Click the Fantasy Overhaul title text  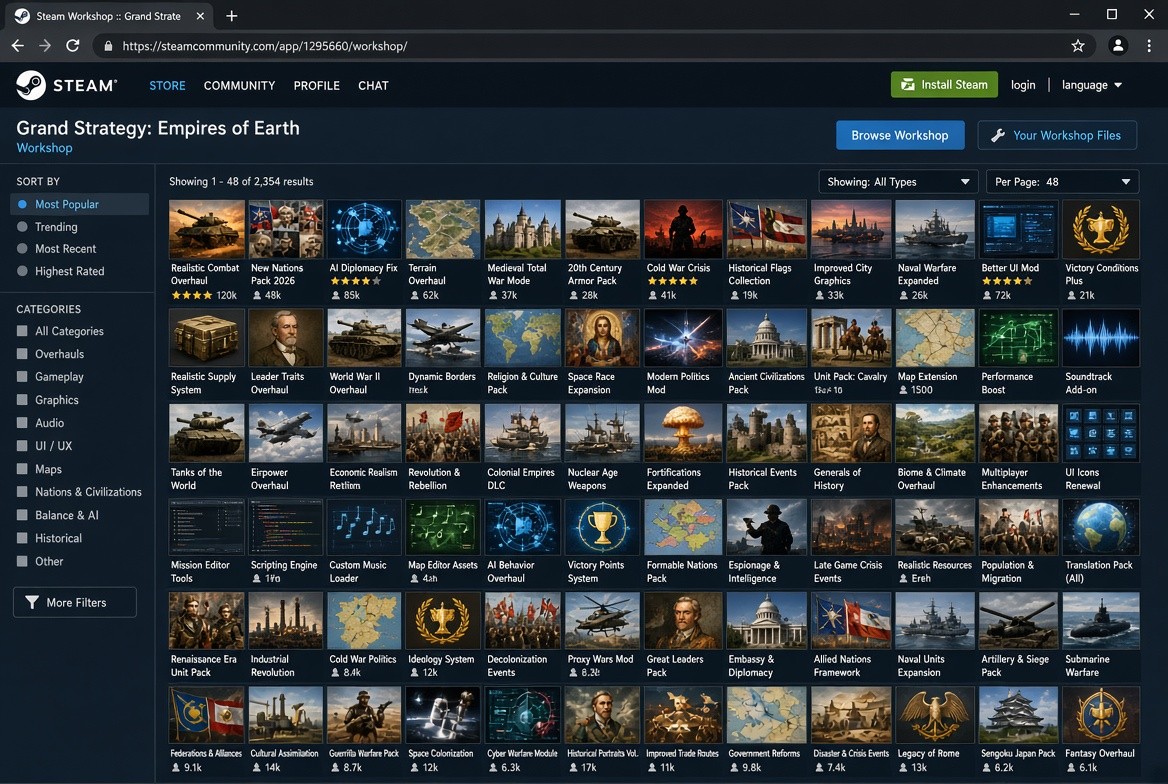pyautogui.click(x=1099, y=753)
